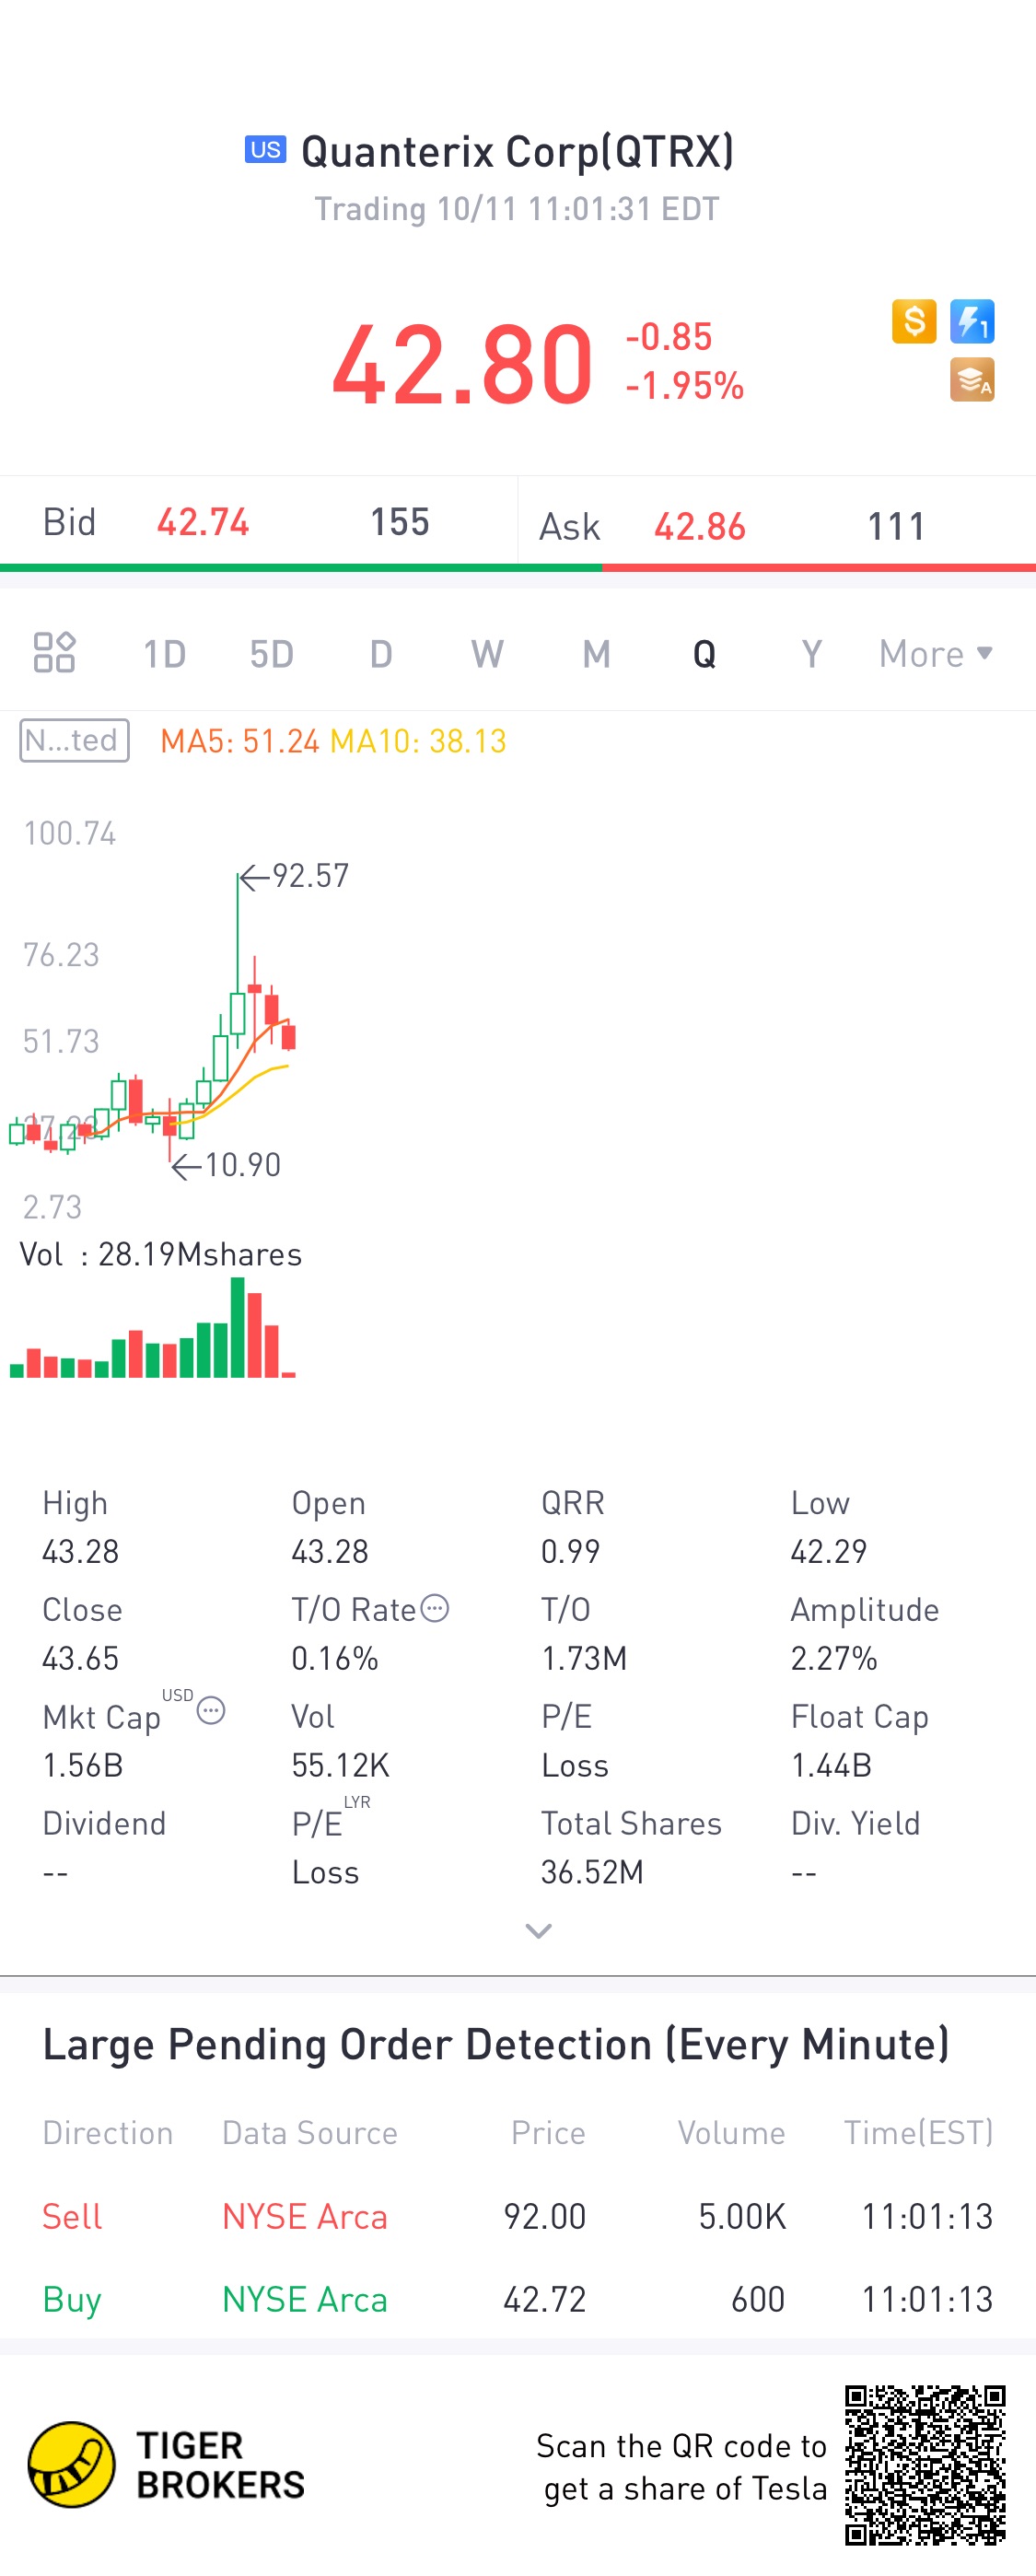Screen dimensions: 1036x2576
Task: Switch to the W weekly tab
Action: [x=487, y=654]
